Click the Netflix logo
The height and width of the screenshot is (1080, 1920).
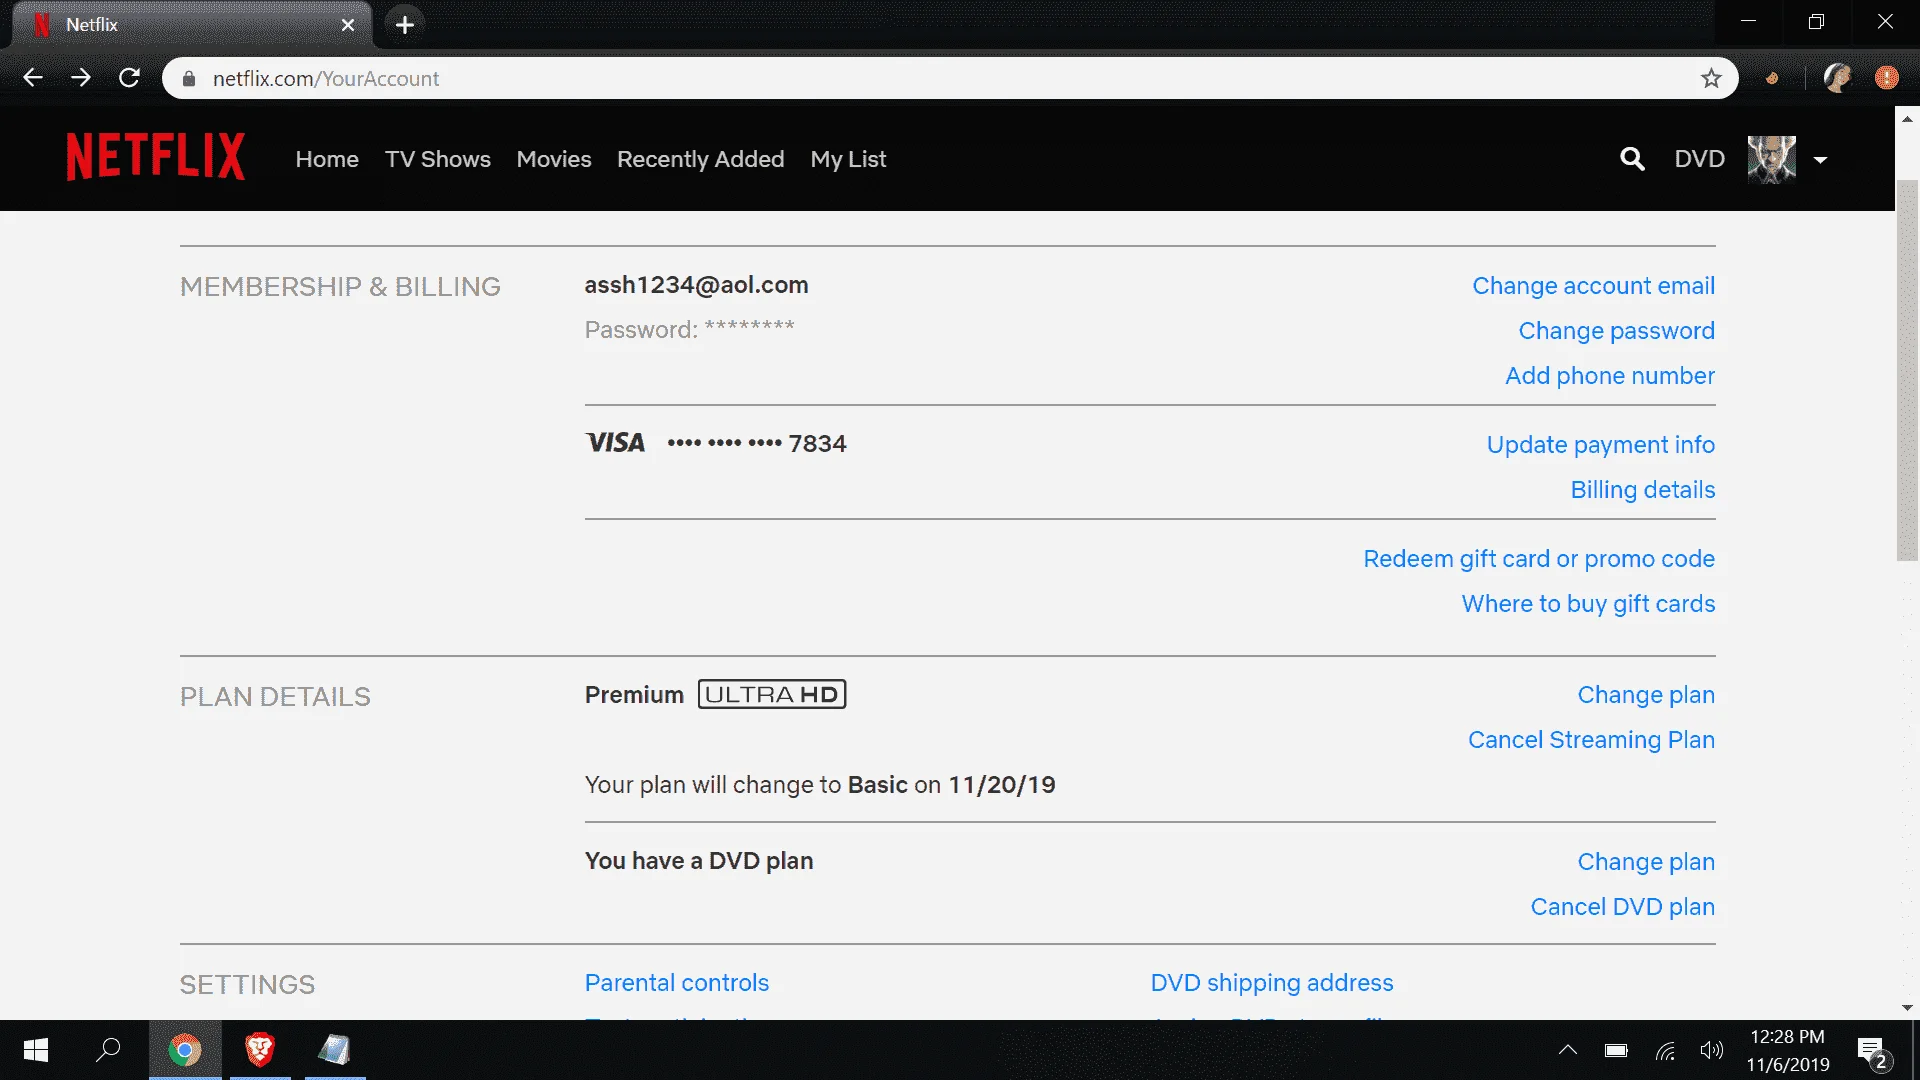click(x=155, y=157)
